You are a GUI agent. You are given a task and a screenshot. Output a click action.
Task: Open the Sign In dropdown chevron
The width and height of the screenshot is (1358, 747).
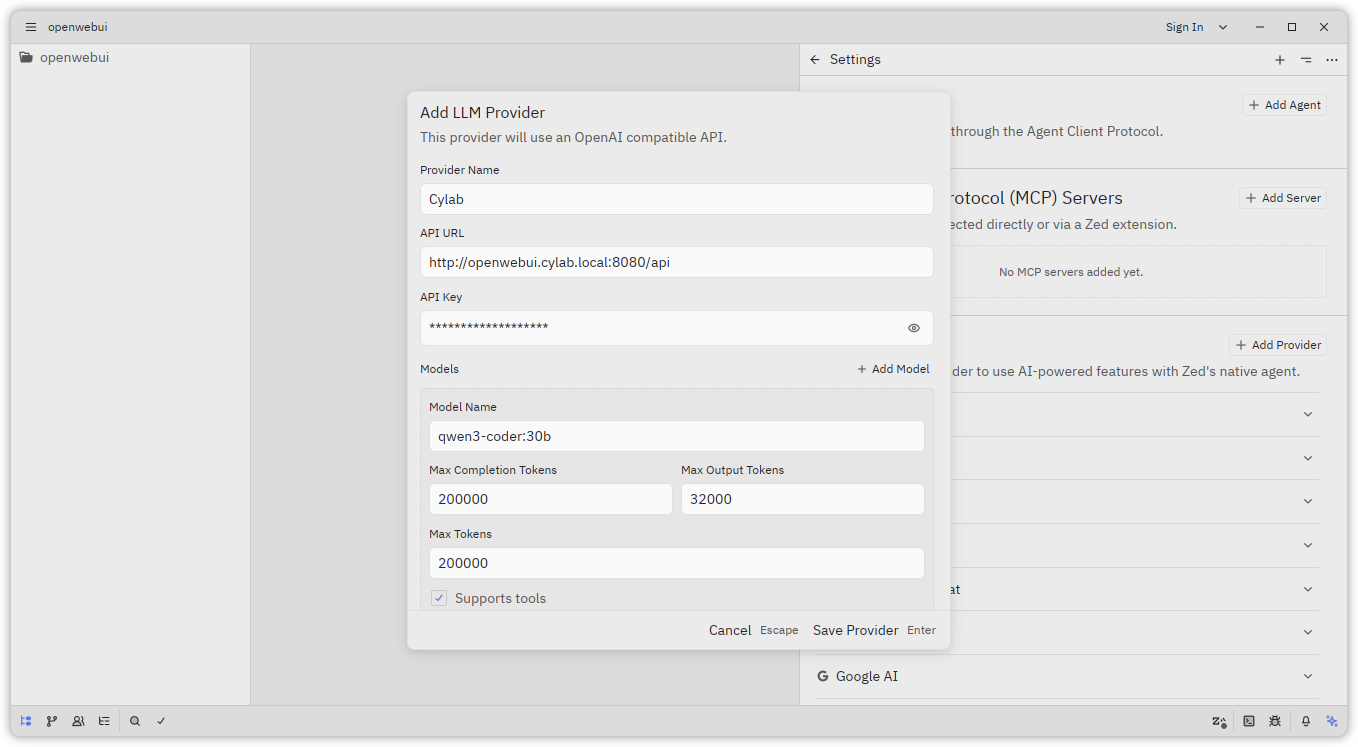(x=1222, y=27)
